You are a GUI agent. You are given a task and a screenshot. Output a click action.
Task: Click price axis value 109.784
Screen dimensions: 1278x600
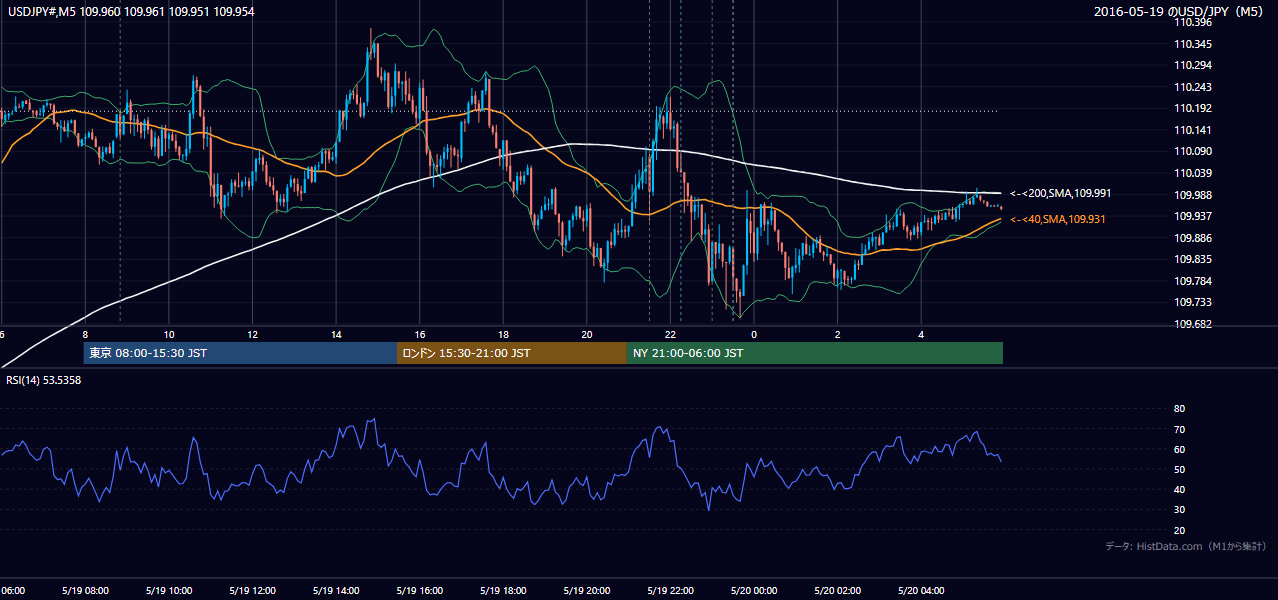point(1194,280)
